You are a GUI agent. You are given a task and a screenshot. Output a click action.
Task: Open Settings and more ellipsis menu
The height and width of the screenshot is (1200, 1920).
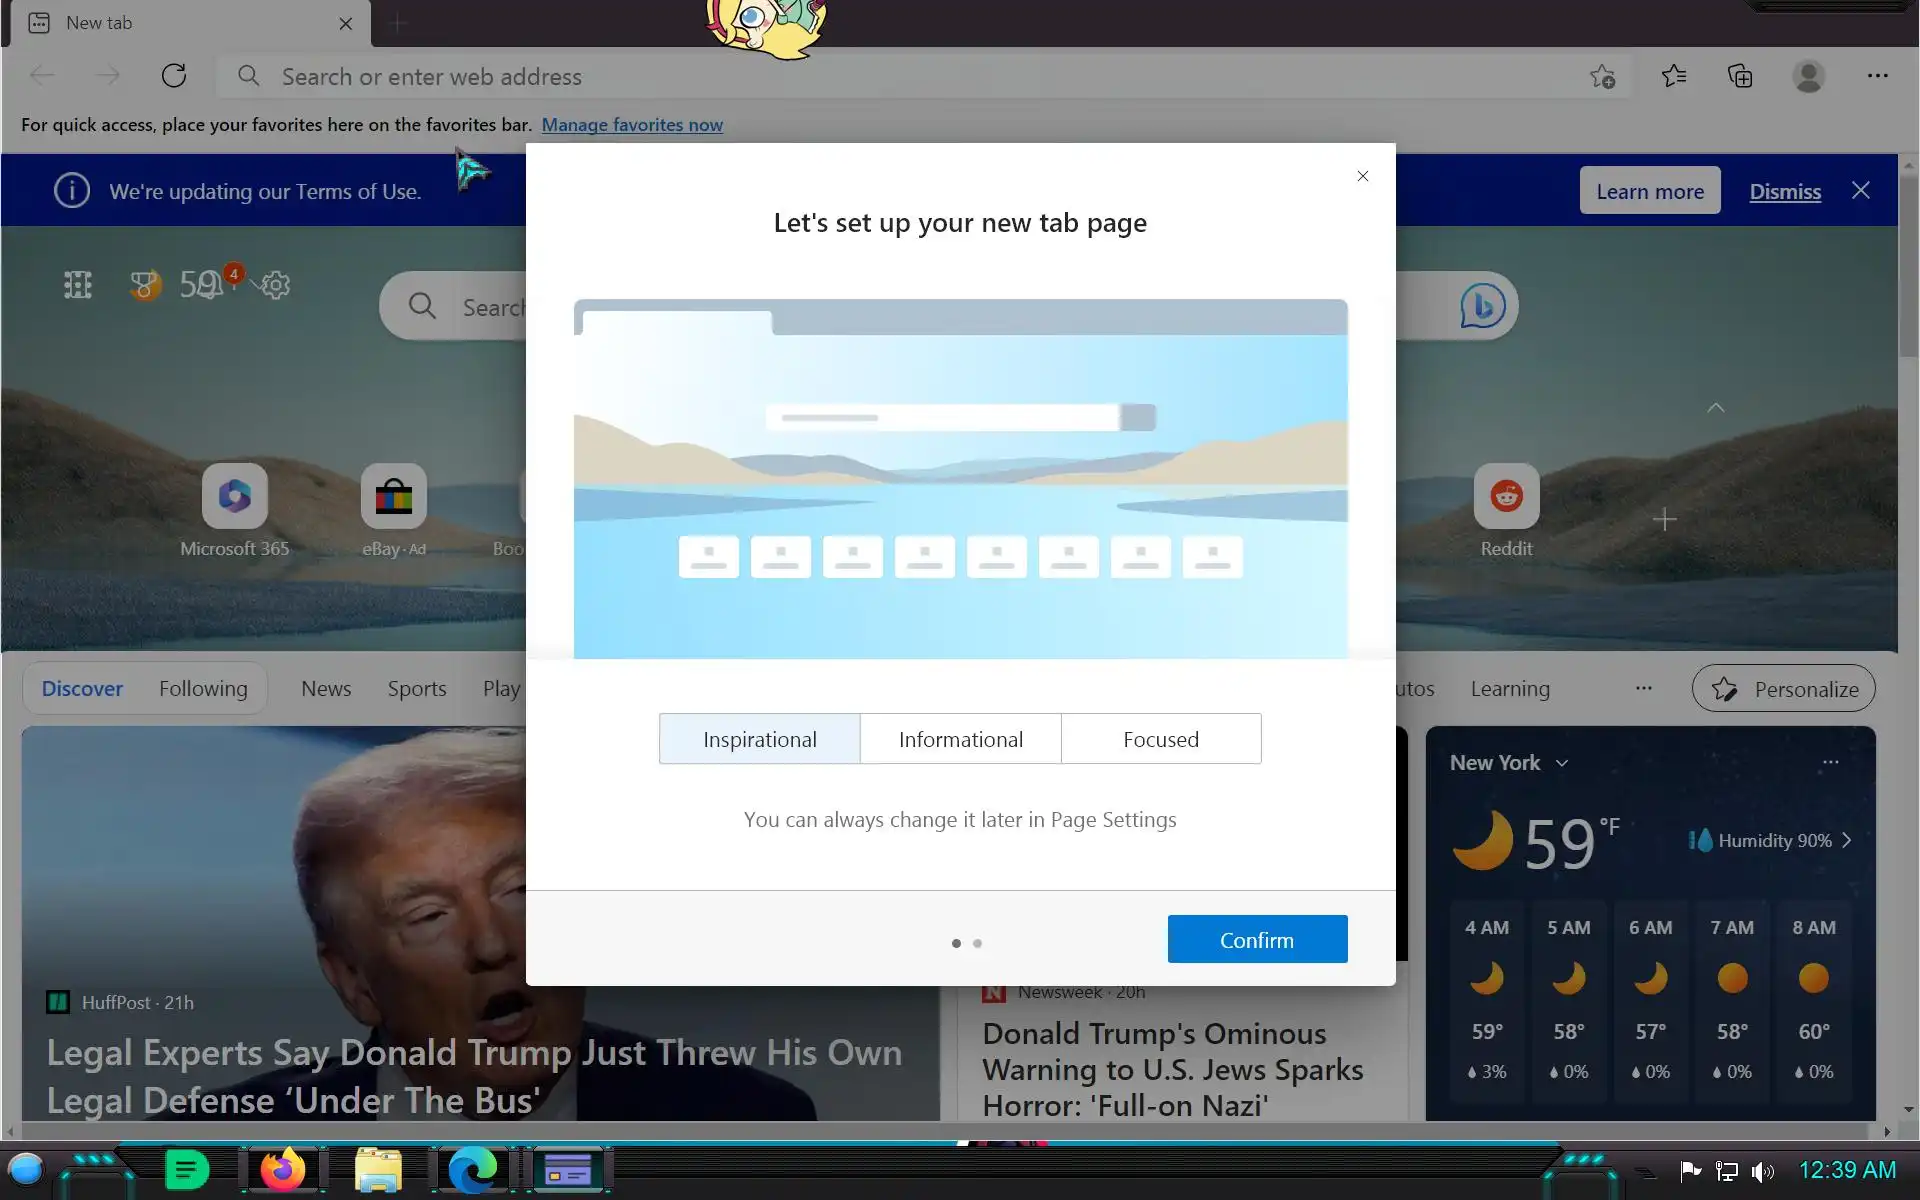click(x=1877, y=76)
